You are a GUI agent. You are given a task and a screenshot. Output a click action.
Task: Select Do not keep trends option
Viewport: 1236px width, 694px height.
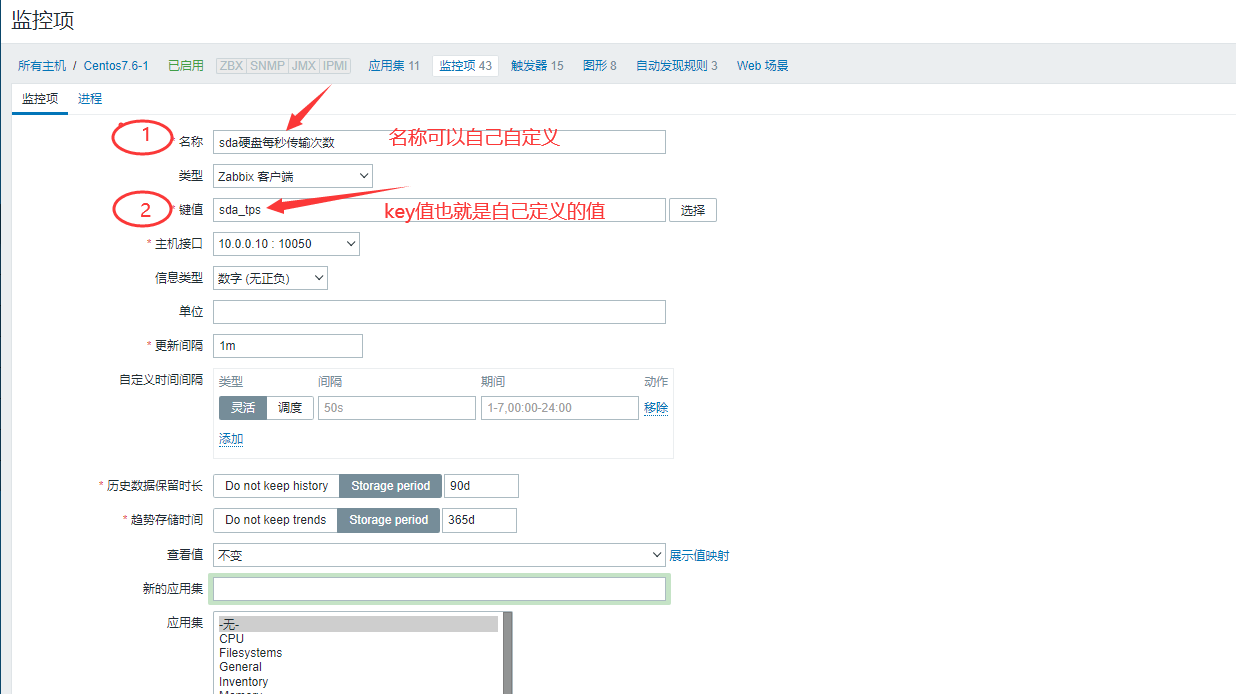pyautogui.click(x=275, y=520)
